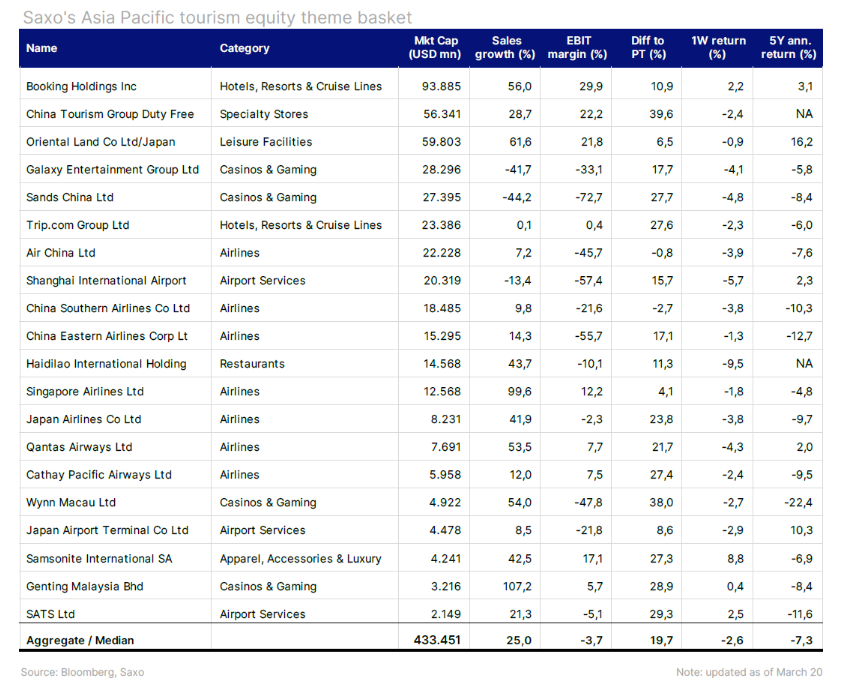Viewport: 844px width, 695px height.
Task: Select China Tourism Group Duty Free
Action: pyautogui.click(x=110, y=114)
